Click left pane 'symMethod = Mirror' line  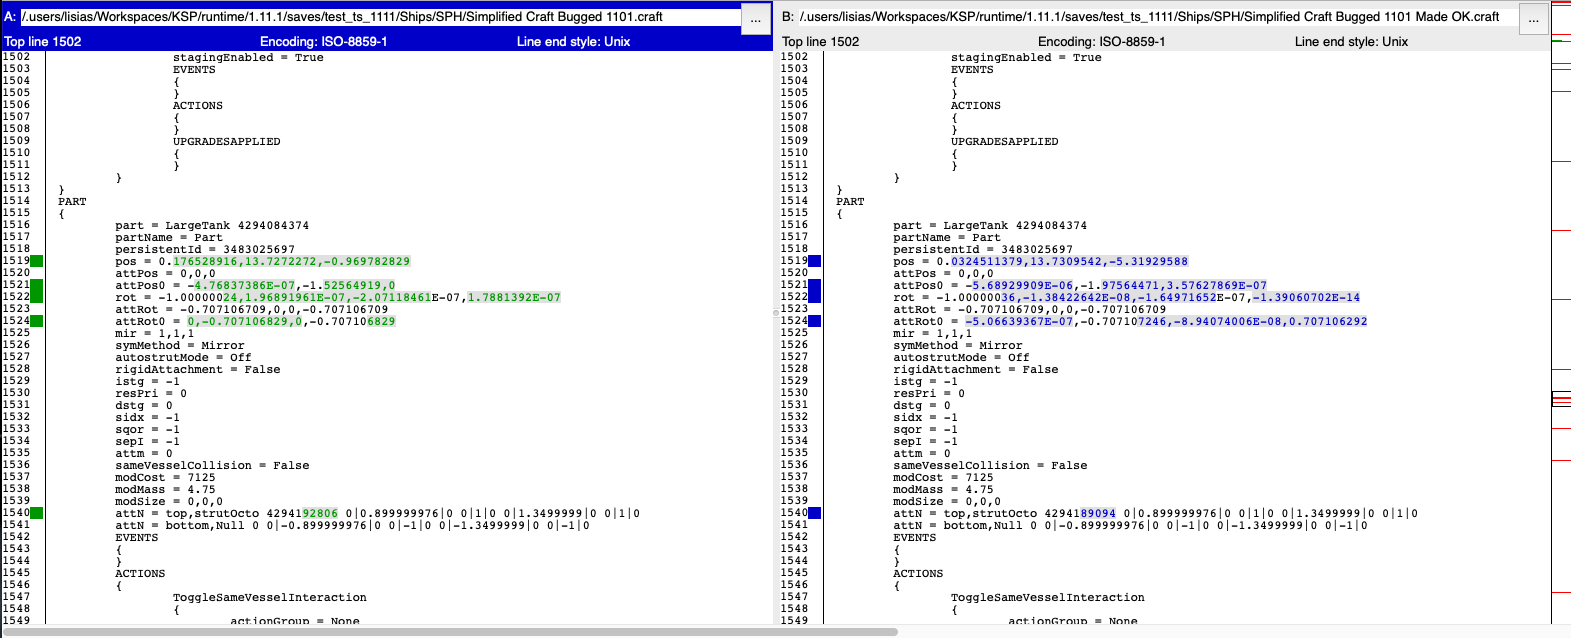click(x=180, y=345)
